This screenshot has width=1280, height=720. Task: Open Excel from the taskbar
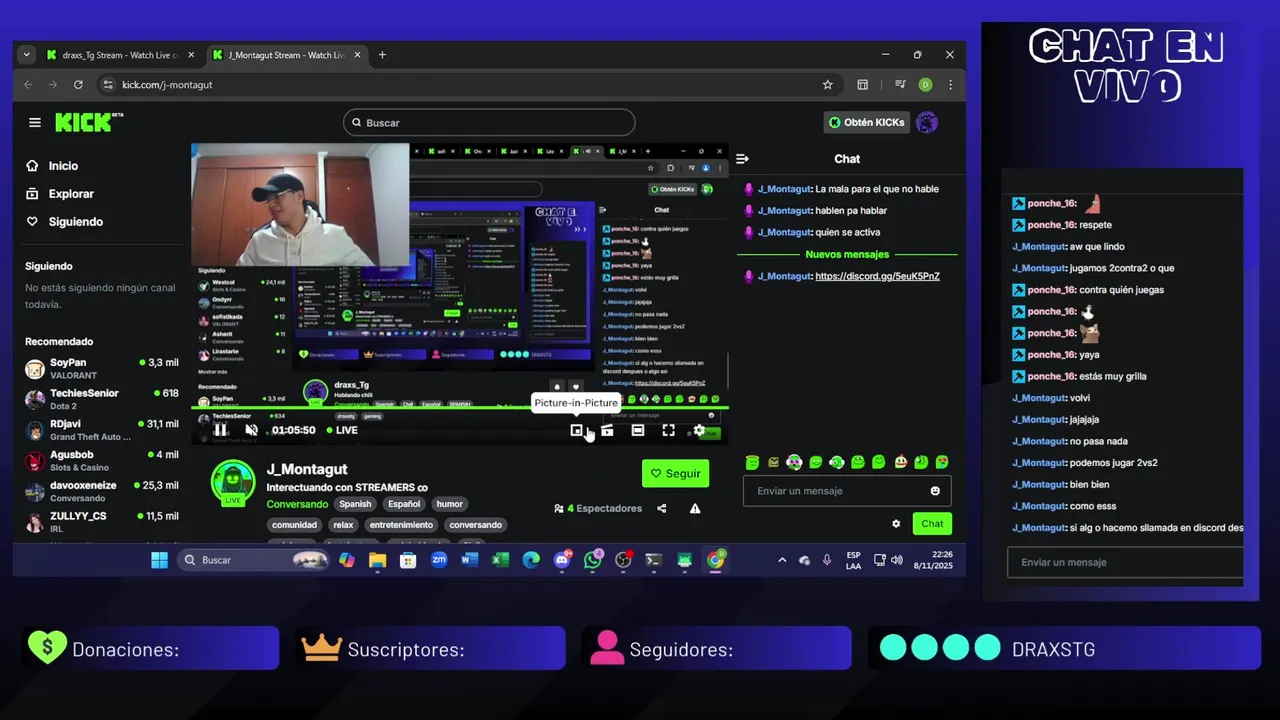point(500,560)
